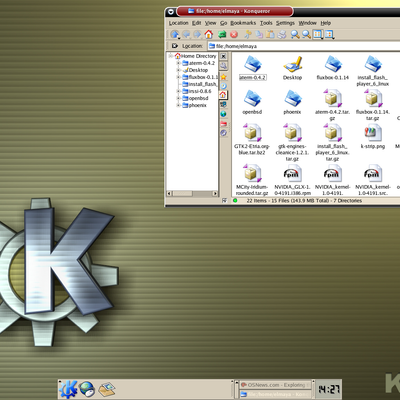
Task: Open the Network sidebar tab
Action: tap(223, 105)
